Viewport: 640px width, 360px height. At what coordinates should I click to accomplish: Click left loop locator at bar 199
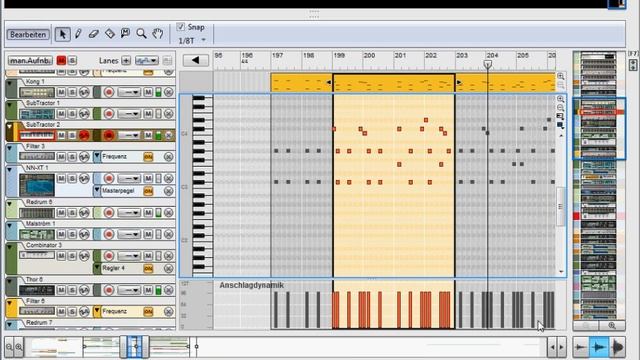click(329, 82)
